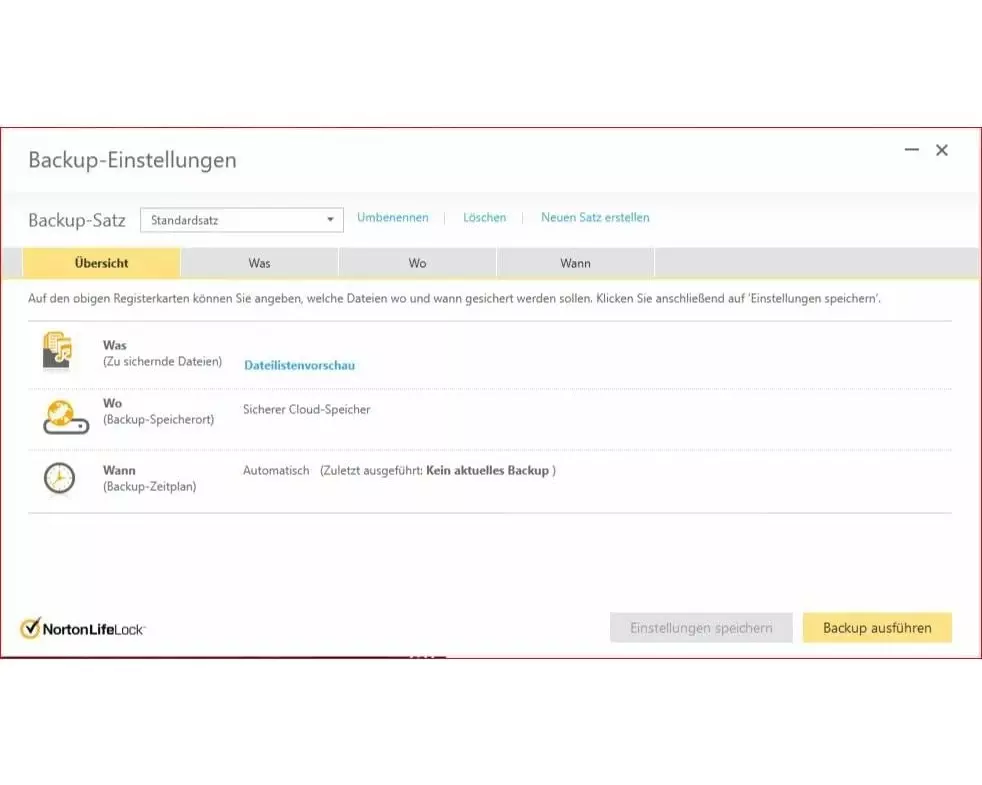The width and height of the screenshot is (982, 785).
Task: Click the files icon in the Was row
Action: 58,352
